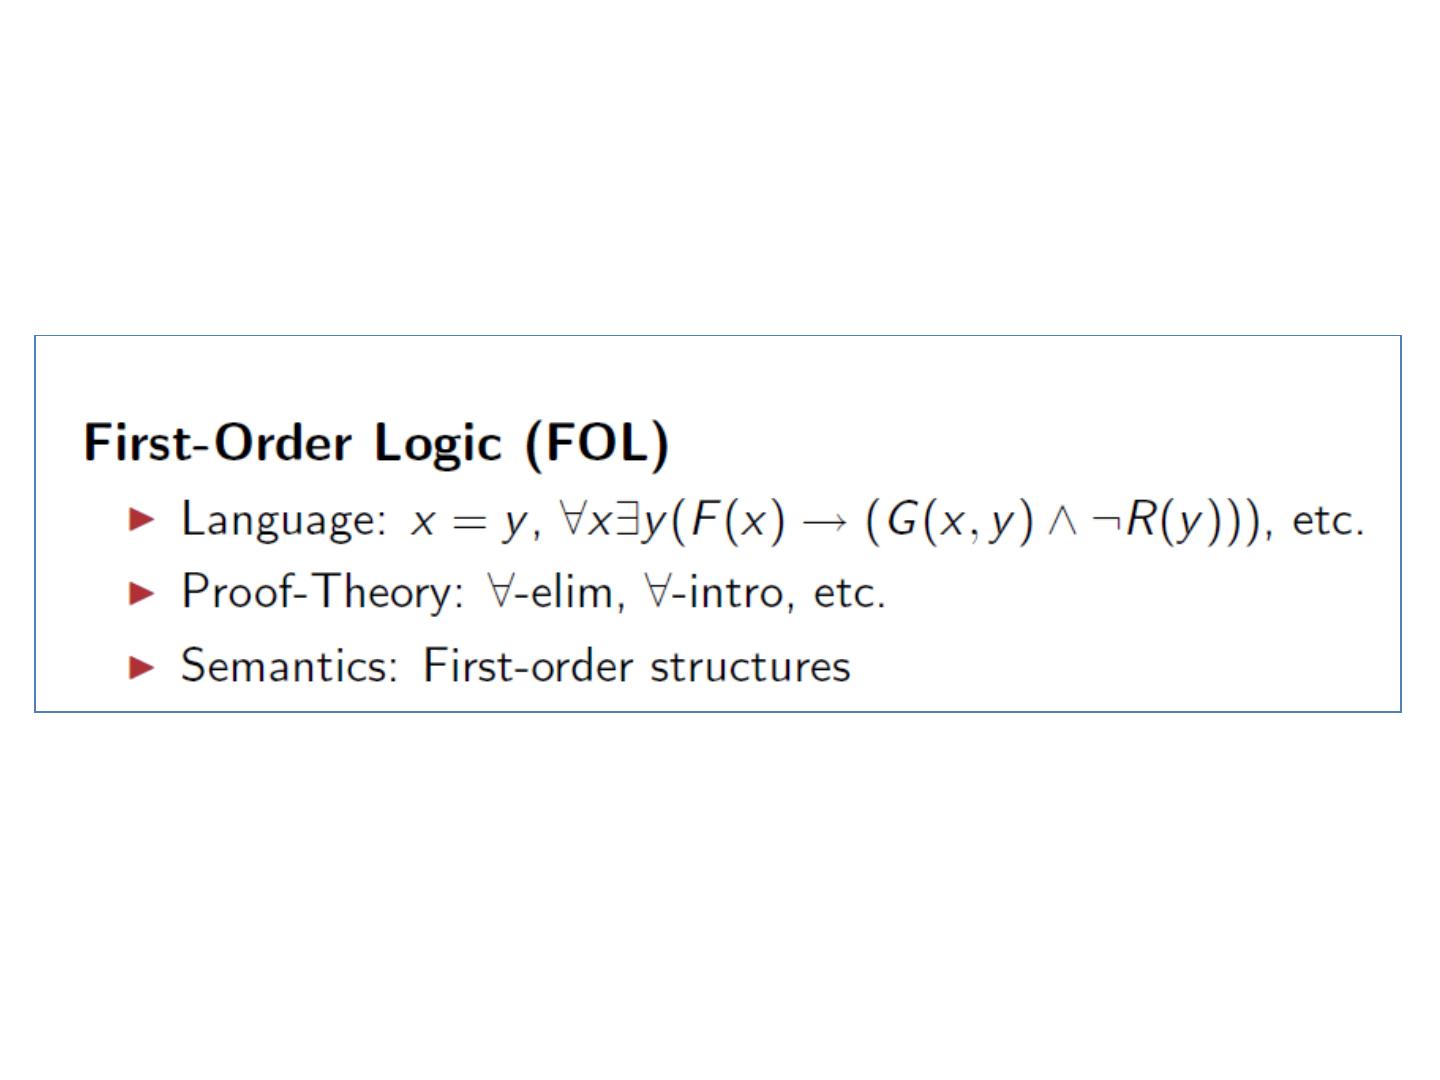Click the "Proof-Theory:" label
The width and height of the screenshot is (1440, 1080).
[x=323, y=593]
